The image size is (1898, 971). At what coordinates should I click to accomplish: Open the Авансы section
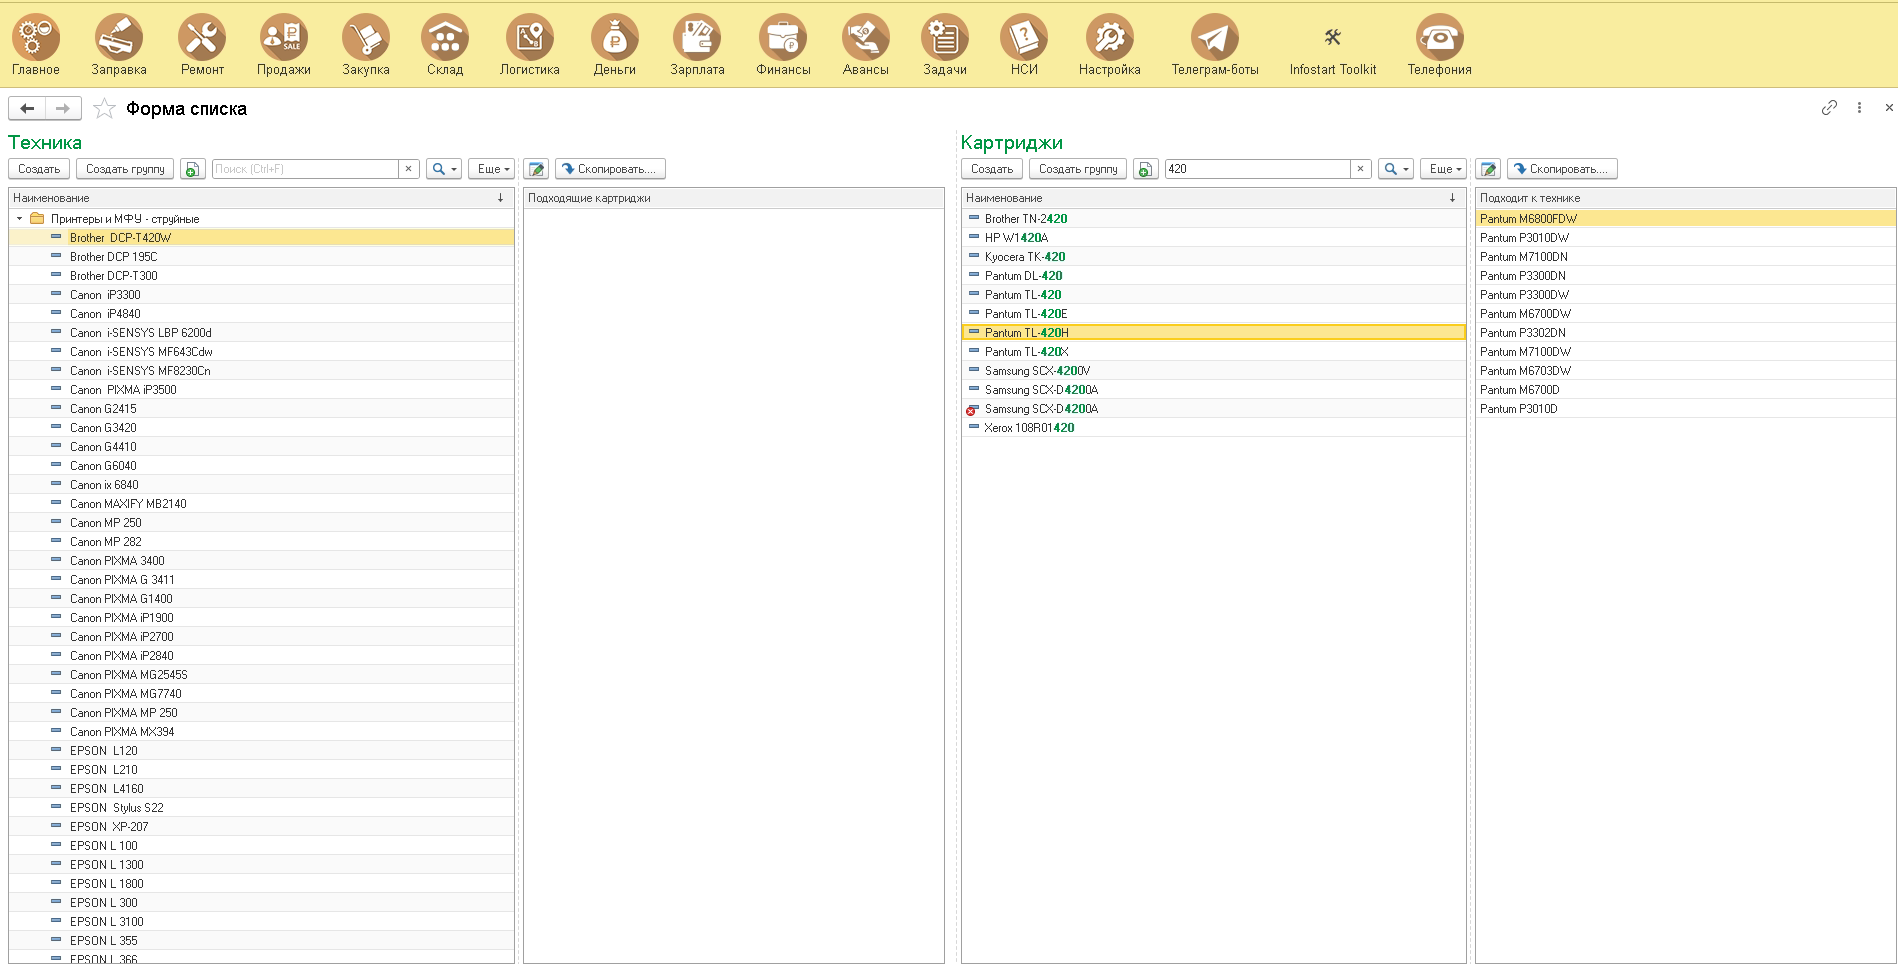tap(866, 46)
